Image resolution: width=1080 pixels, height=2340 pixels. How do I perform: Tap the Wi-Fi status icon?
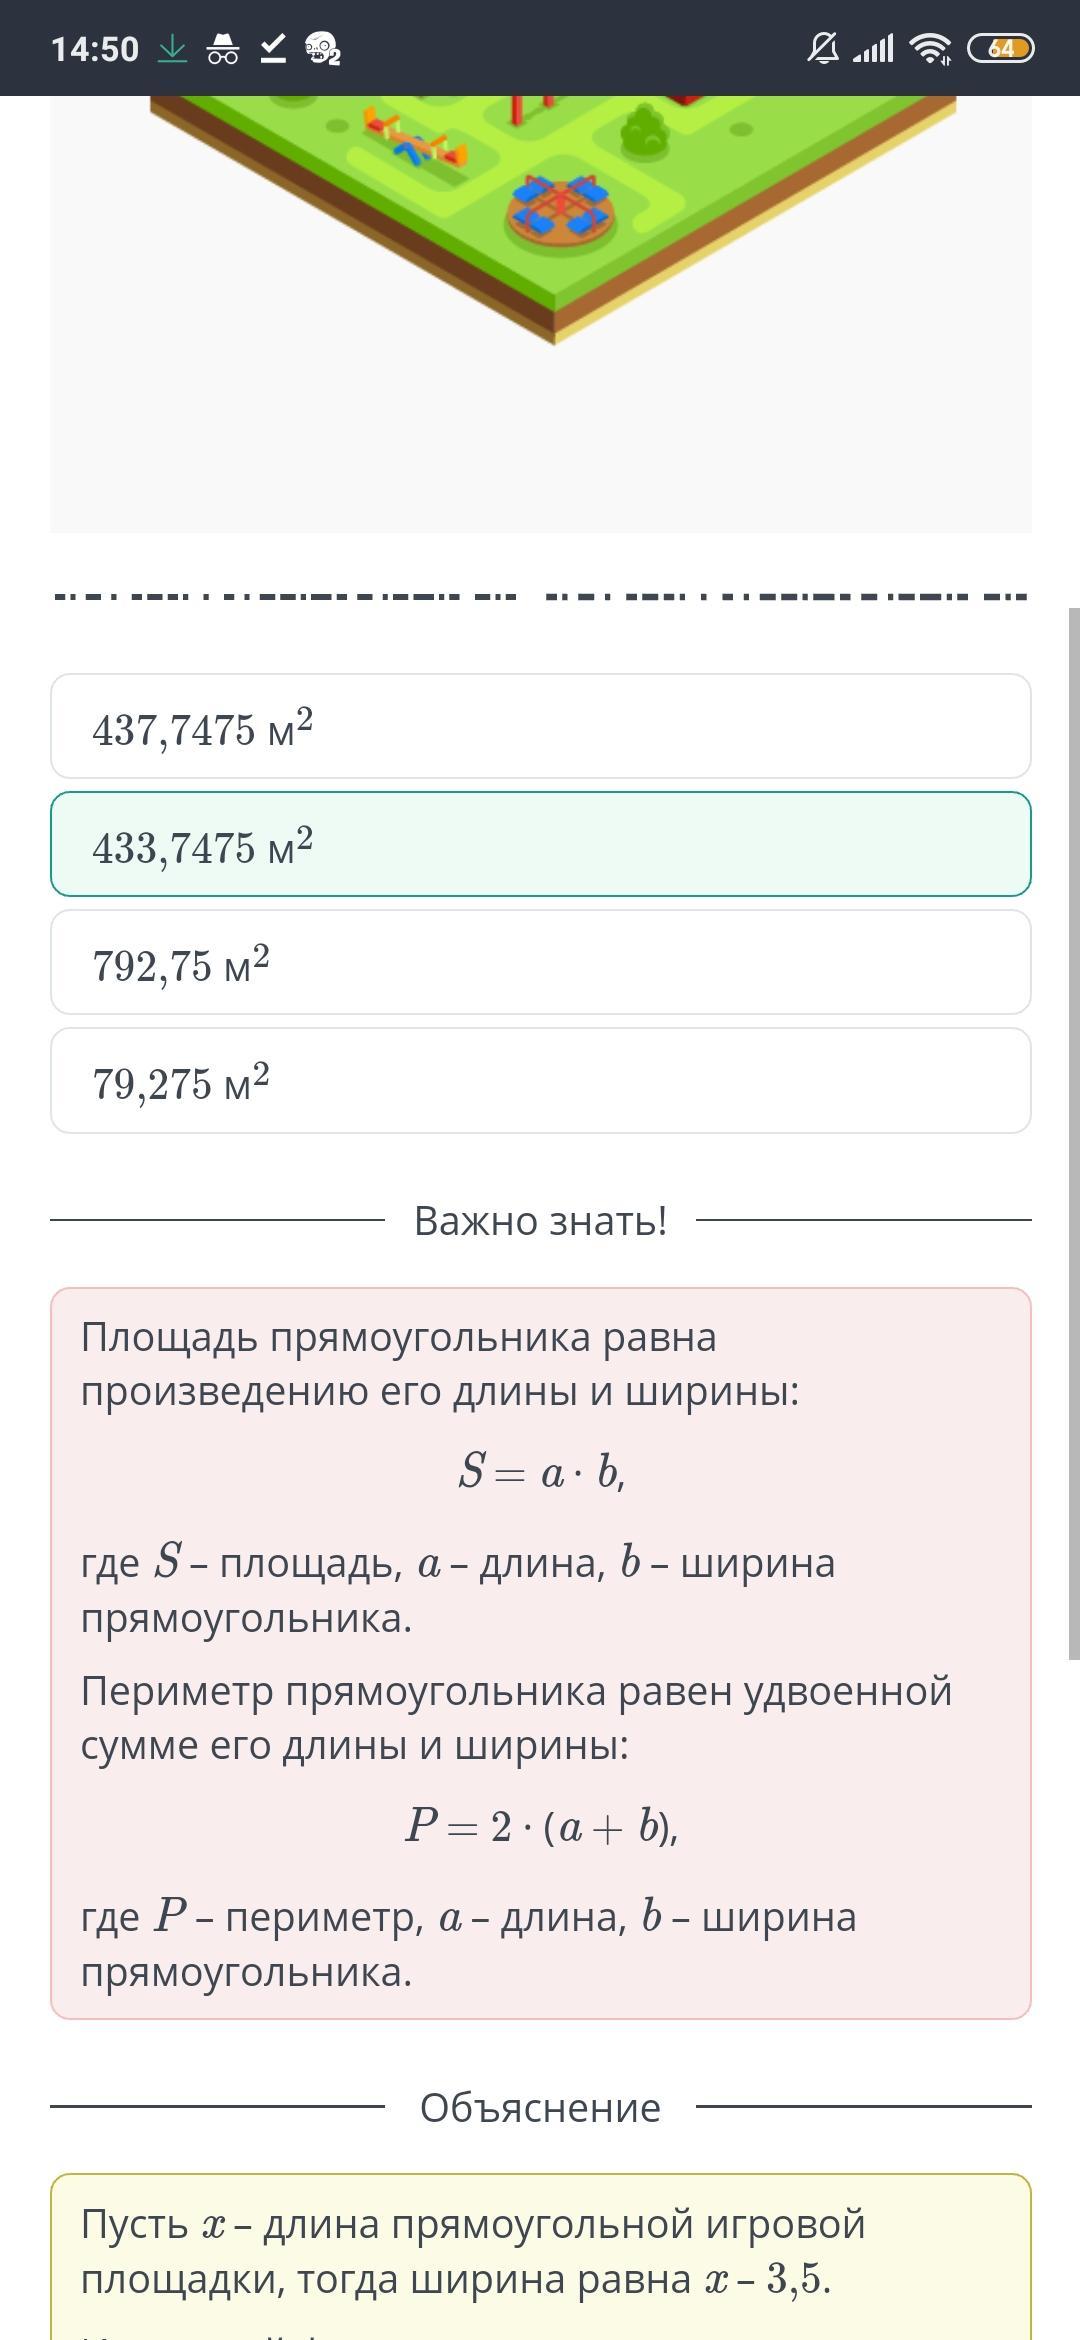[930, 48]
